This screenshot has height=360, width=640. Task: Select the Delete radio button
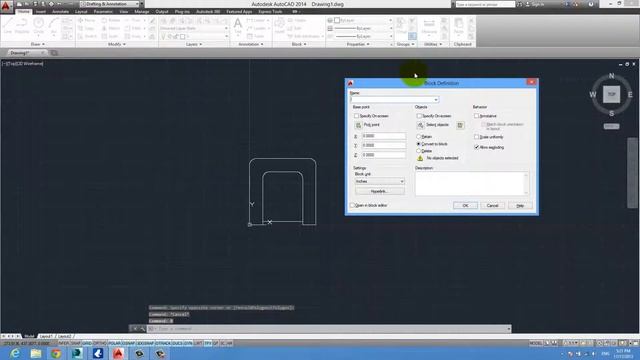click(x=418, y=151)
